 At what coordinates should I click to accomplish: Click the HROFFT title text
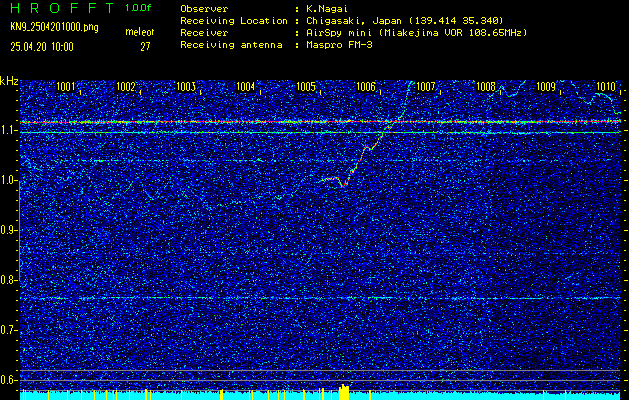point(62,8)
